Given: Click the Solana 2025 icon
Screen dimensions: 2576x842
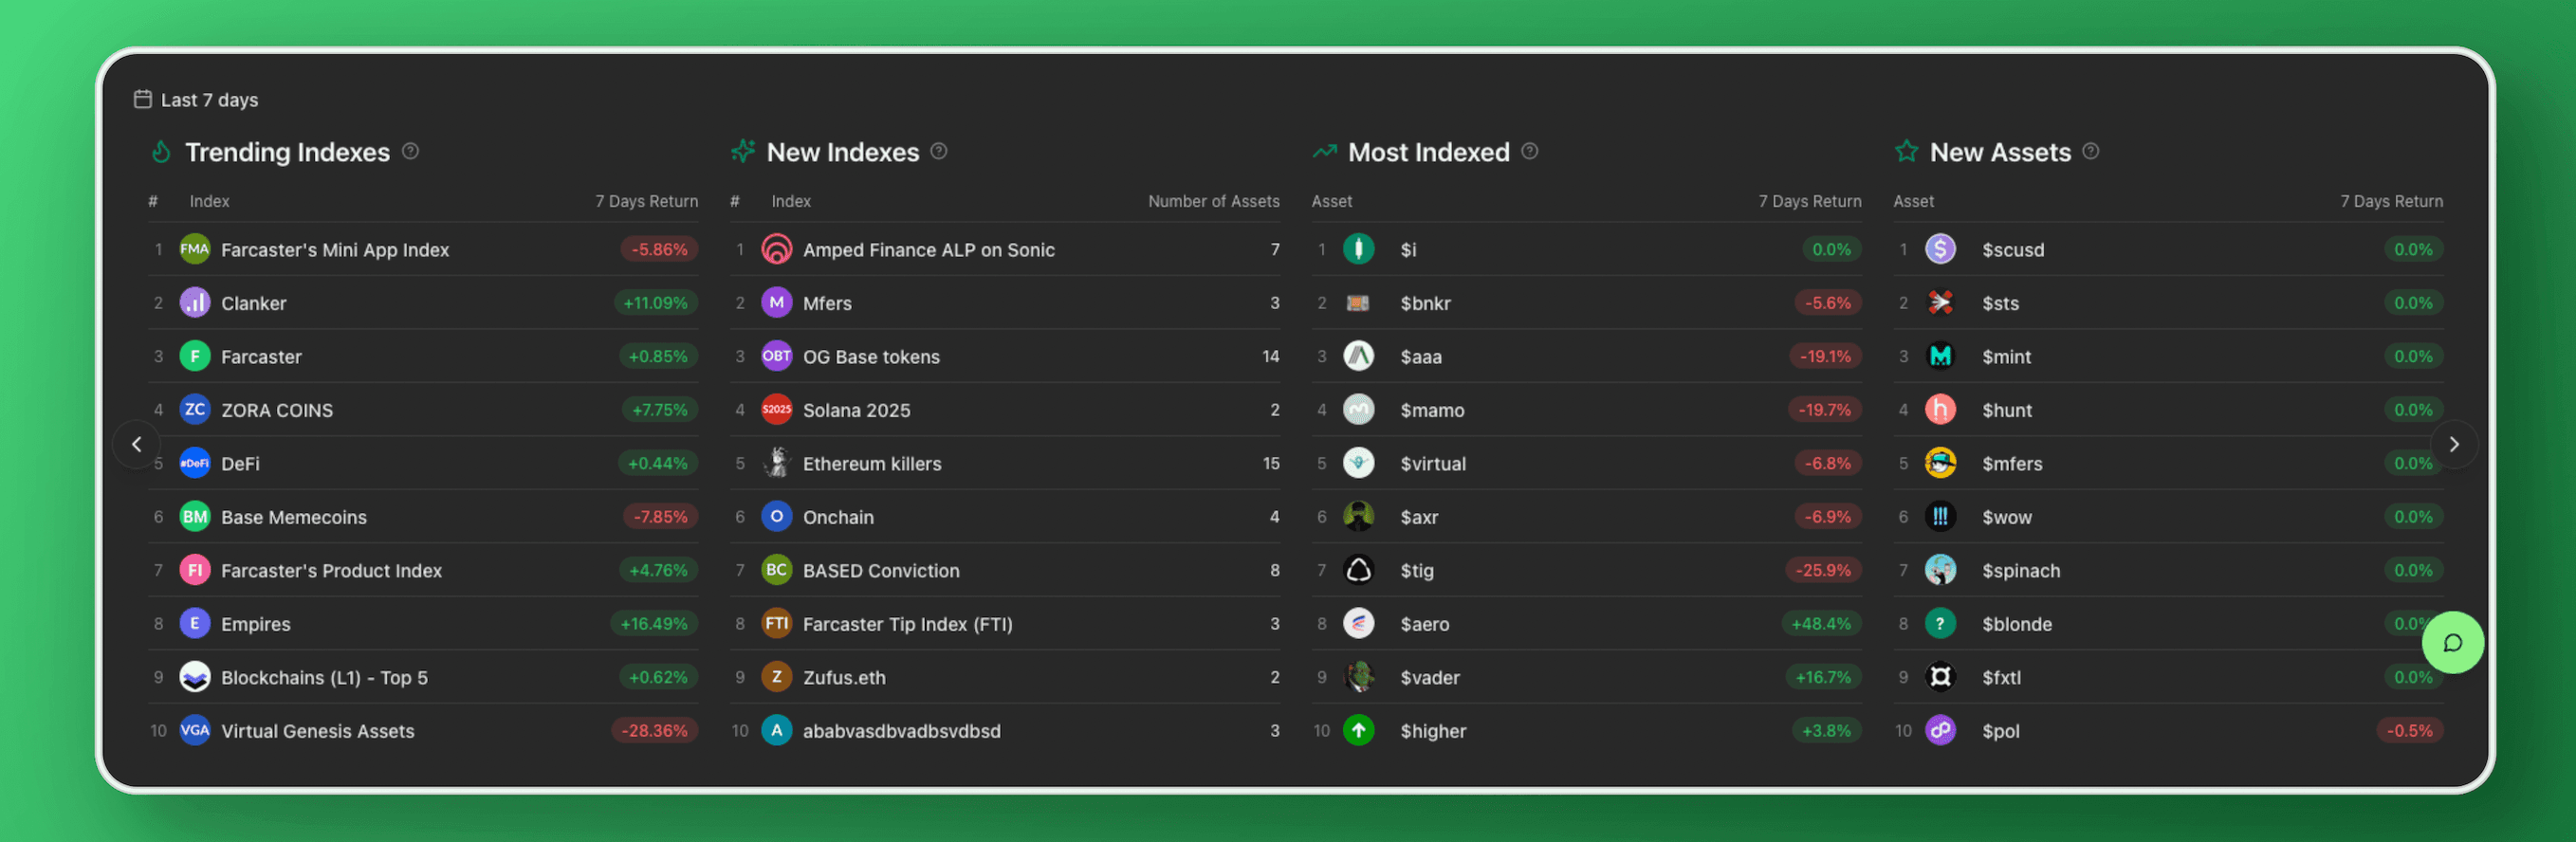Looking at the screenshot, I should (x=777, y=409).
